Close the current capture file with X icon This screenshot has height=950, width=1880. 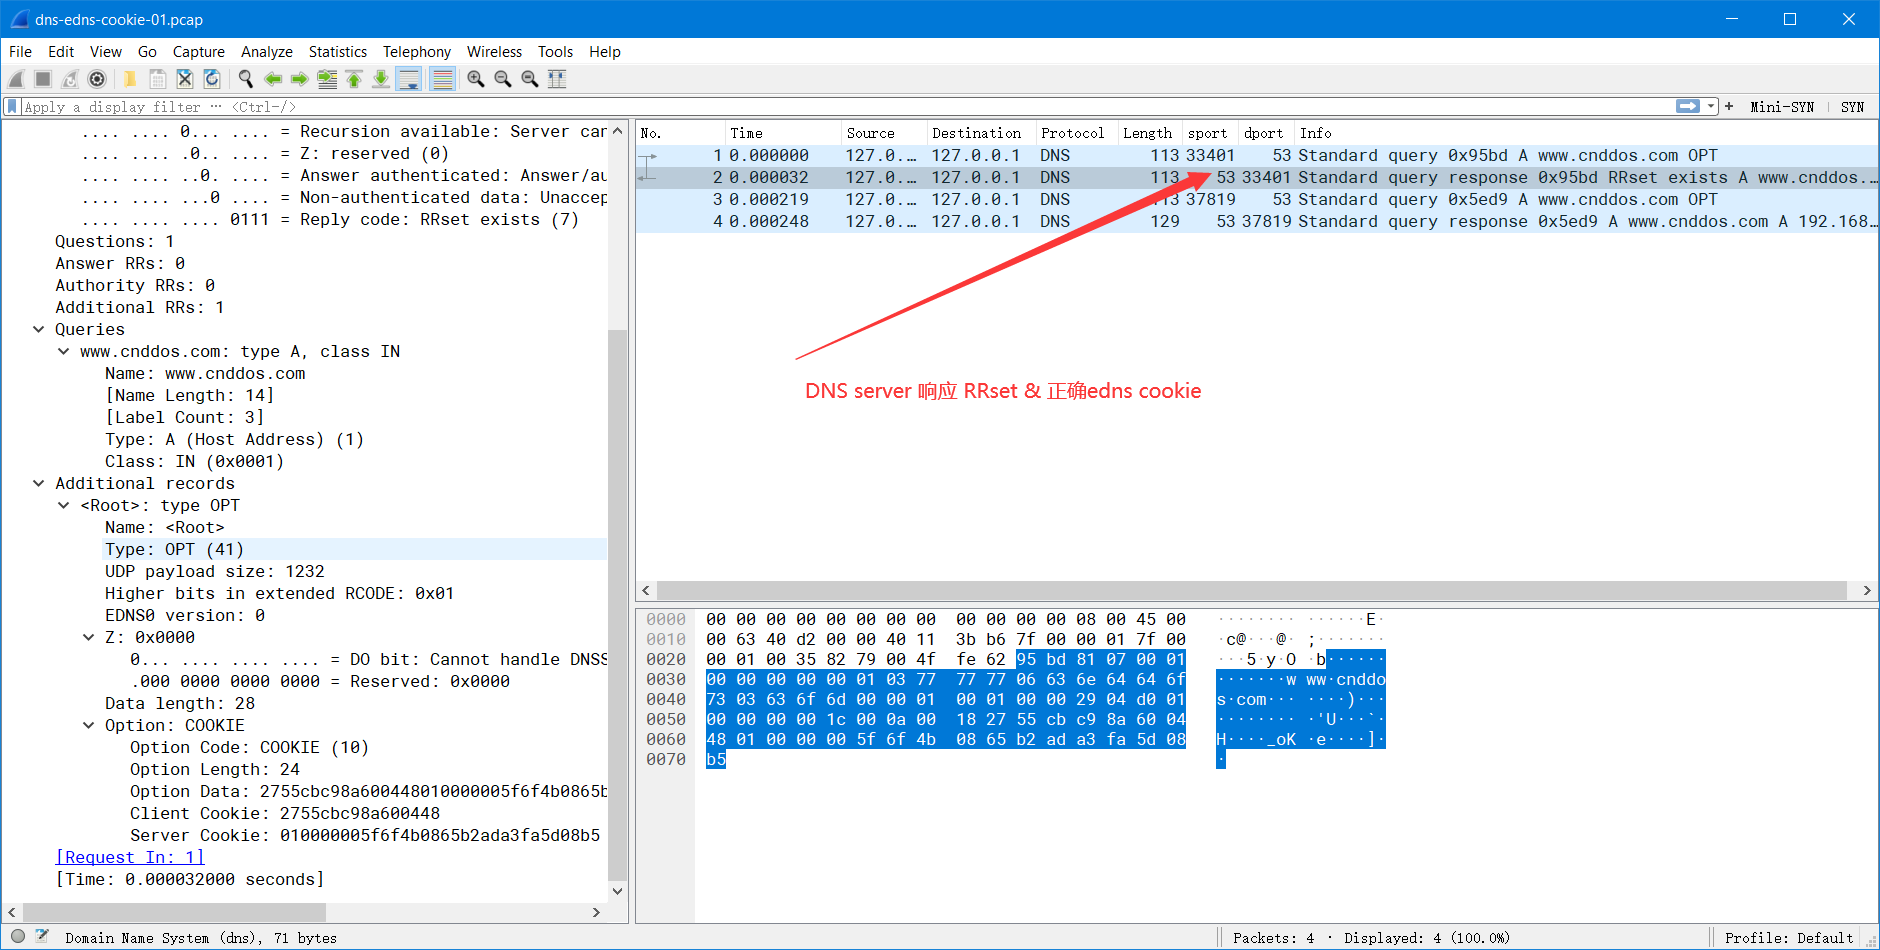point(184,79)
